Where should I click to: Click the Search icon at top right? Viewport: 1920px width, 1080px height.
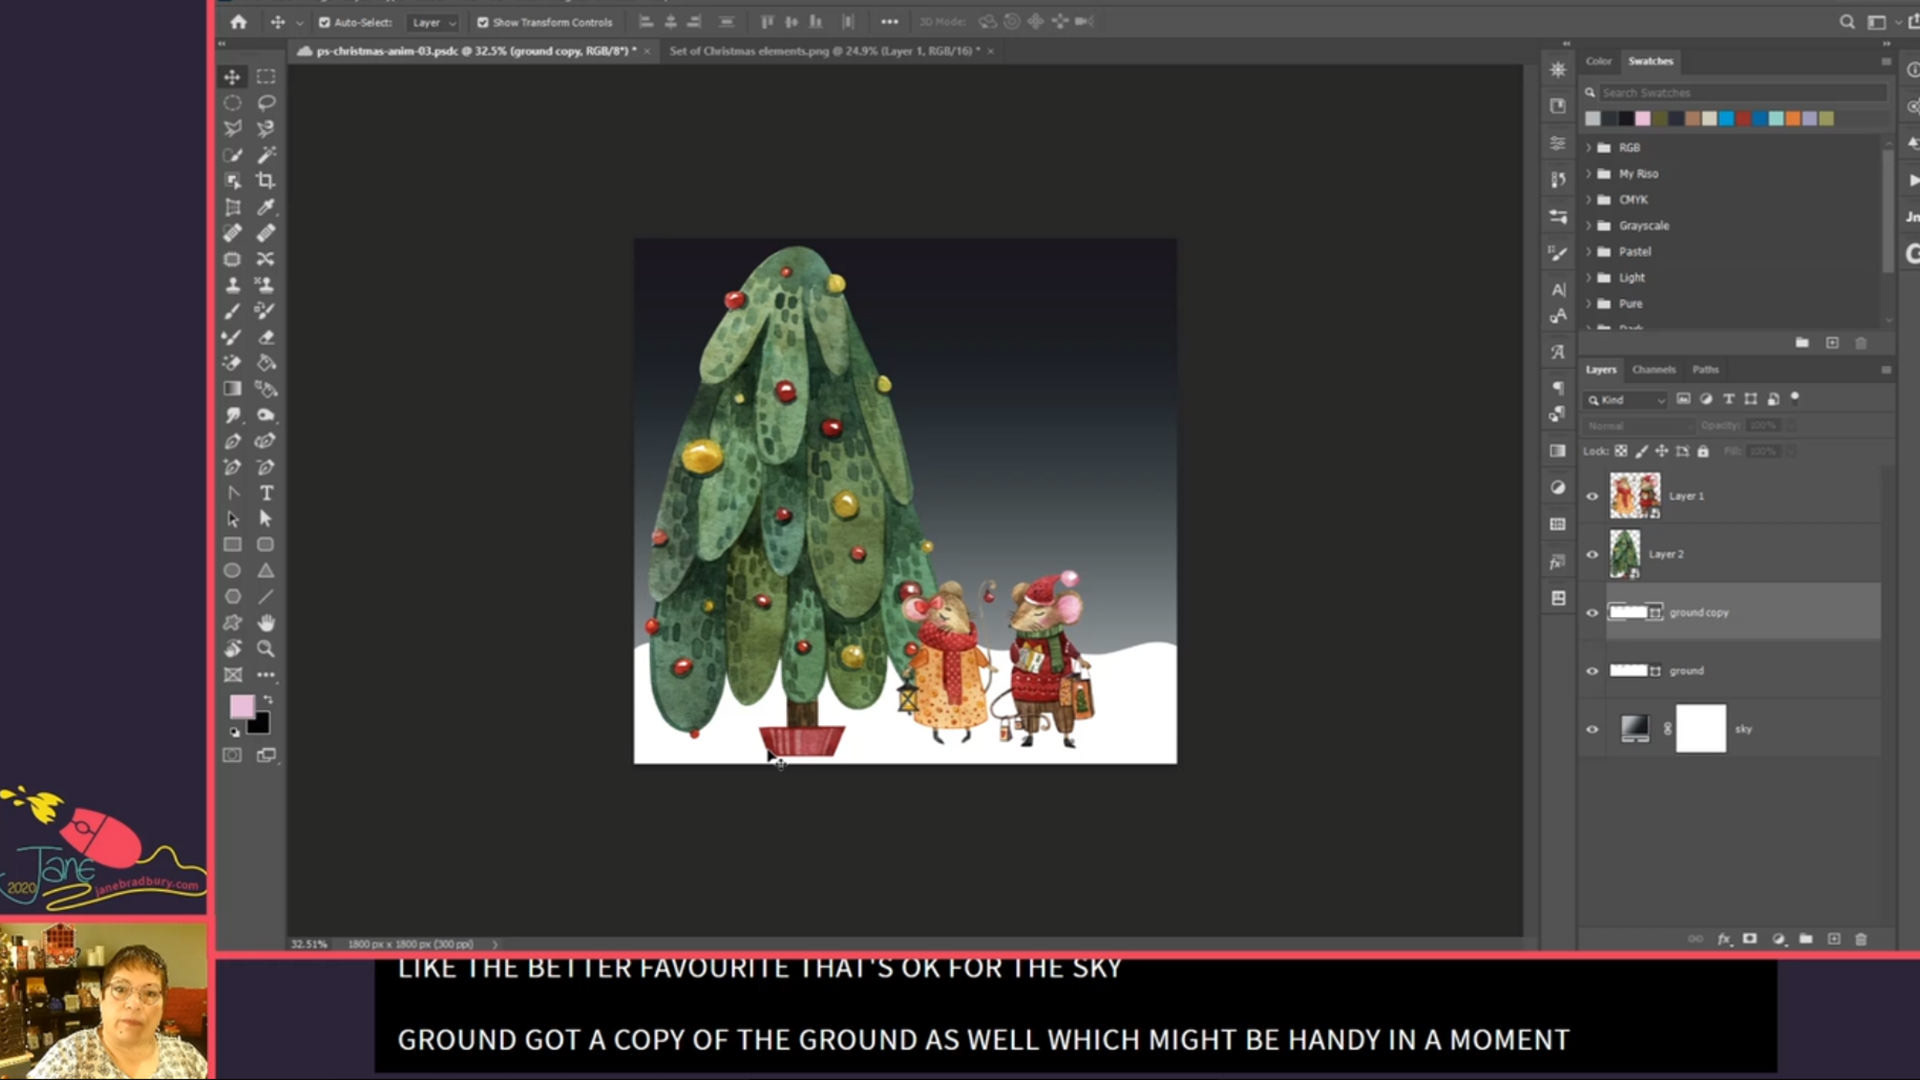(1847, 22)
